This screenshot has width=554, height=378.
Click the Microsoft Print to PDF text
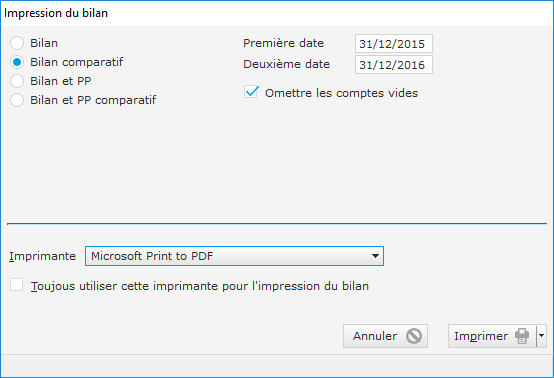tap(152, 256)
